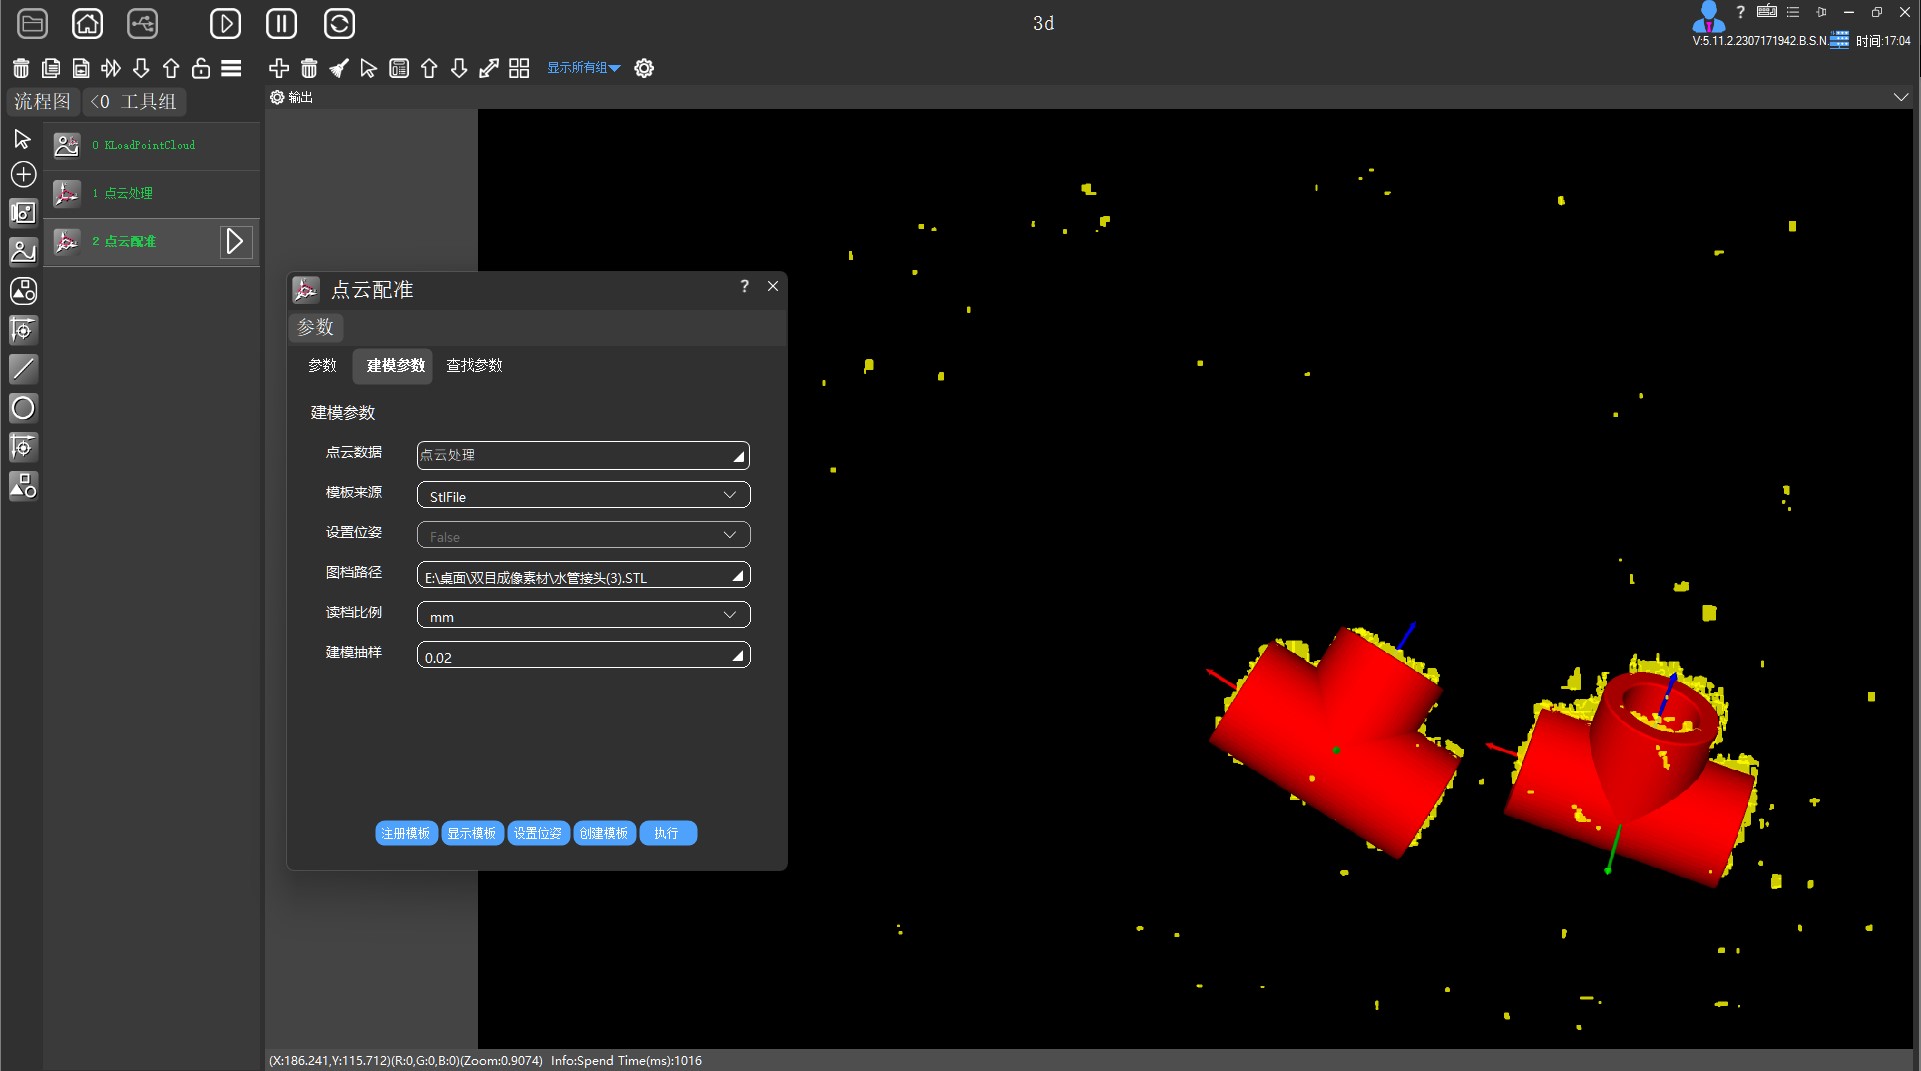Click view toolbar down arrow icon

459,68
